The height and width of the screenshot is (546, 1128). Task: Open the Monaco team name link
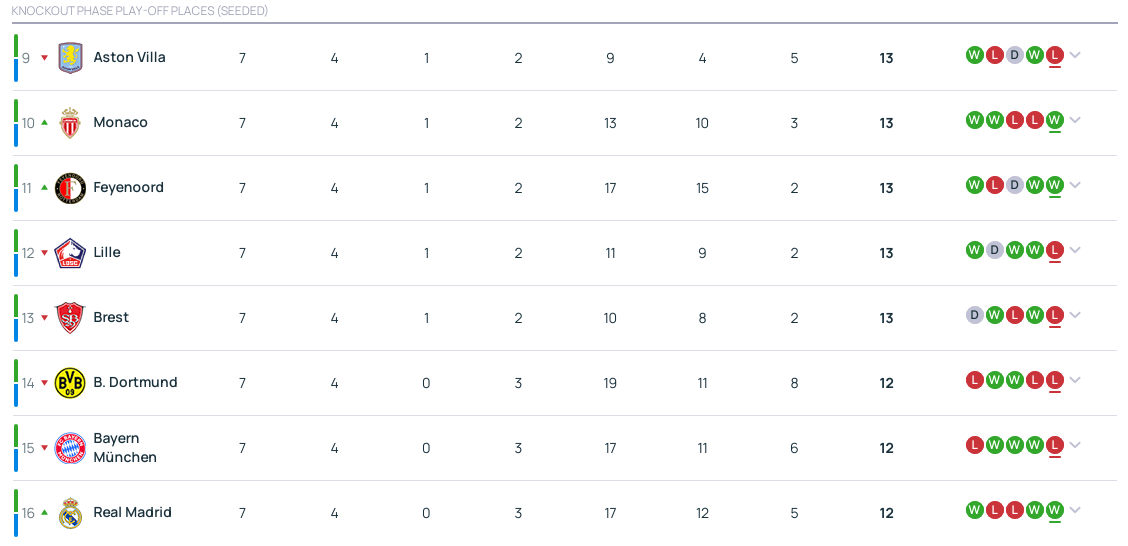120,122
